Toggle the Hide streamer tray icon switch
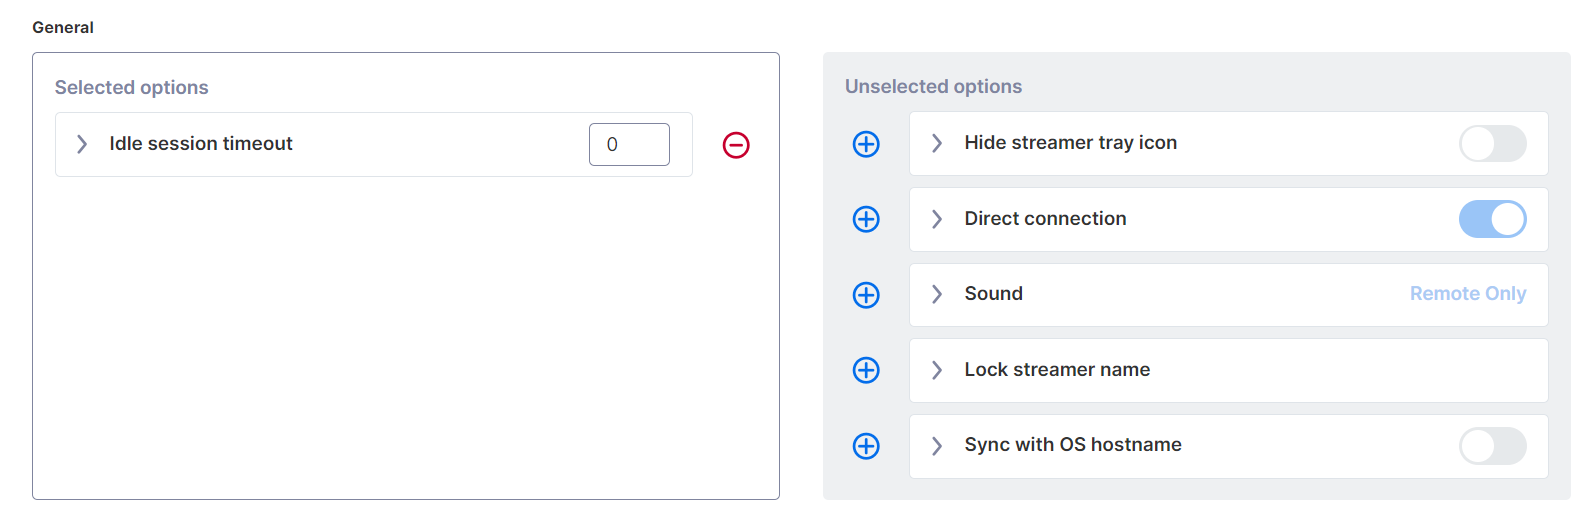This screenshot has width=1592, height=522. tap(1492, 143)
